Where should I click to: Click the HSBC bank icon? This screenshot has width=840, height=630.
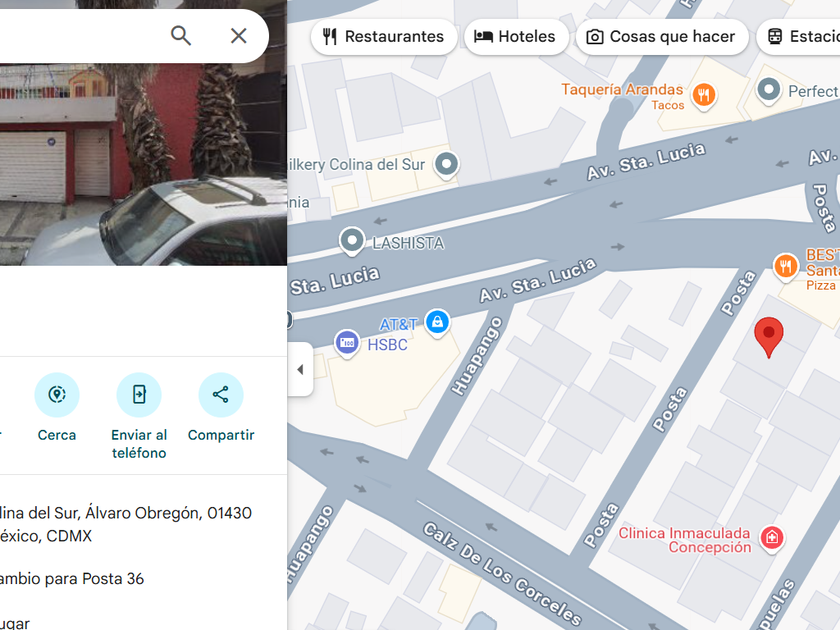[x=347, y=343]
